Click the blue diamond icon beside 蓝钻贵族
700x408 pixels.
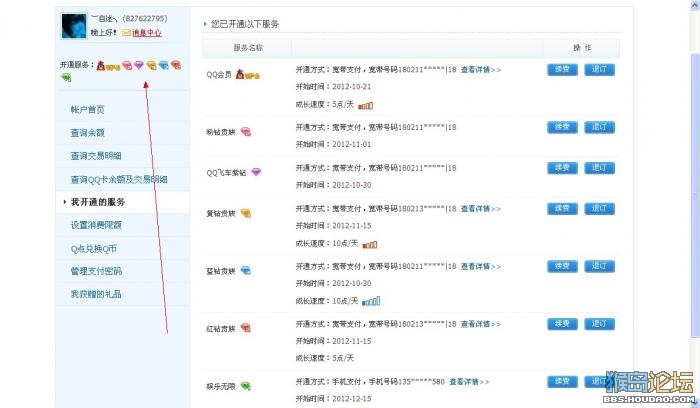246,271
